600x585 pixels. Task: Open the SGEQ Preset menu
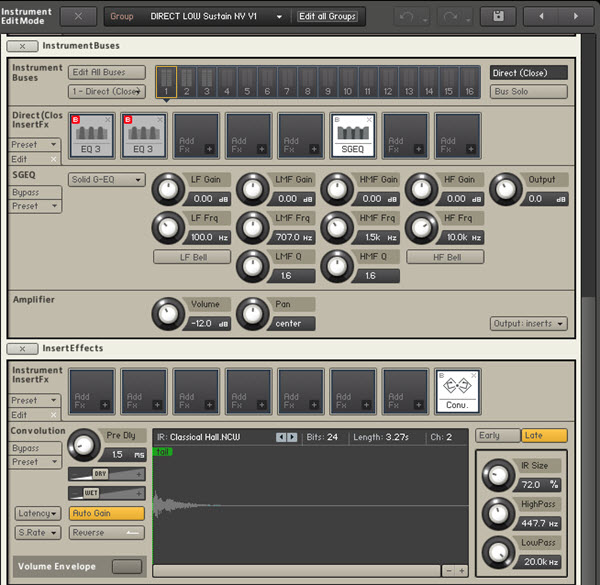click(x=35, y=206)
